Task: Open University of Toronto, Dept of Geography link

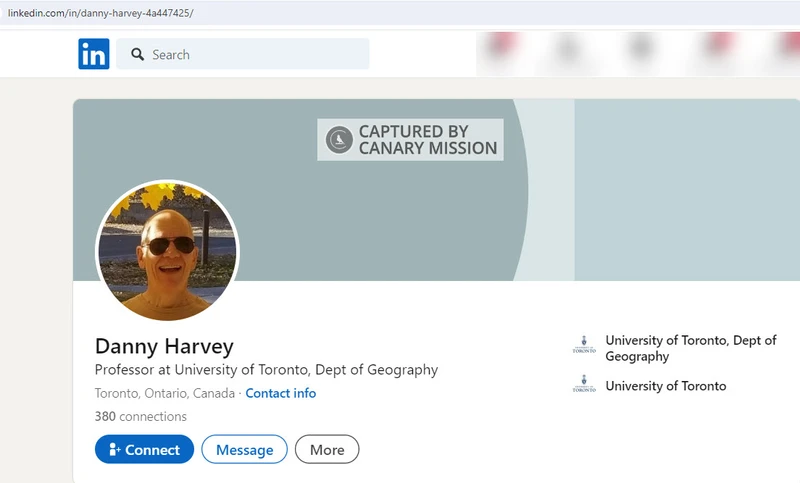Action: pos(691,348)
